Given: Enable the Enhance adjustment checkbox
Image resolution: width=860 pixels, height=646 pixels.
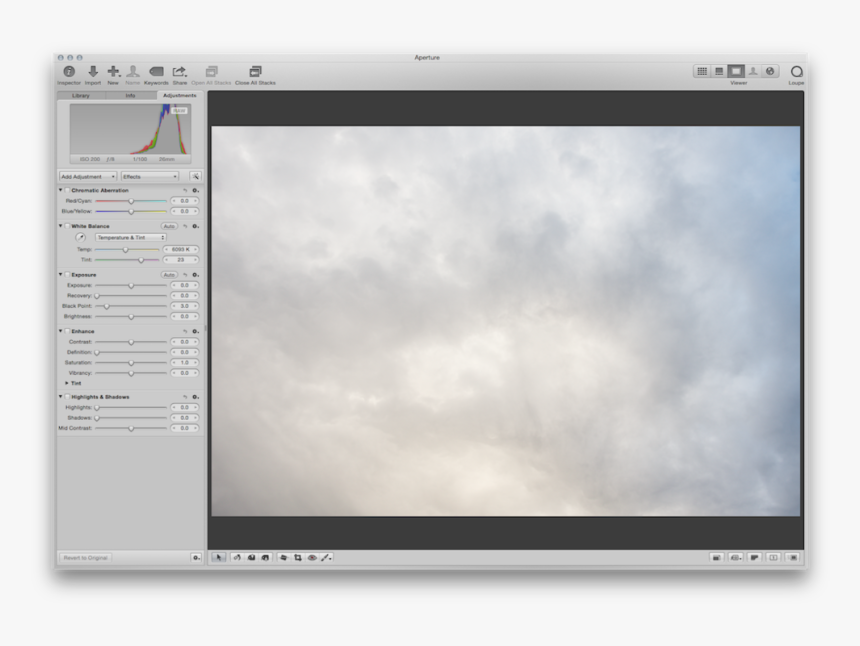Looking at the screenshot, I should point(67,331).
